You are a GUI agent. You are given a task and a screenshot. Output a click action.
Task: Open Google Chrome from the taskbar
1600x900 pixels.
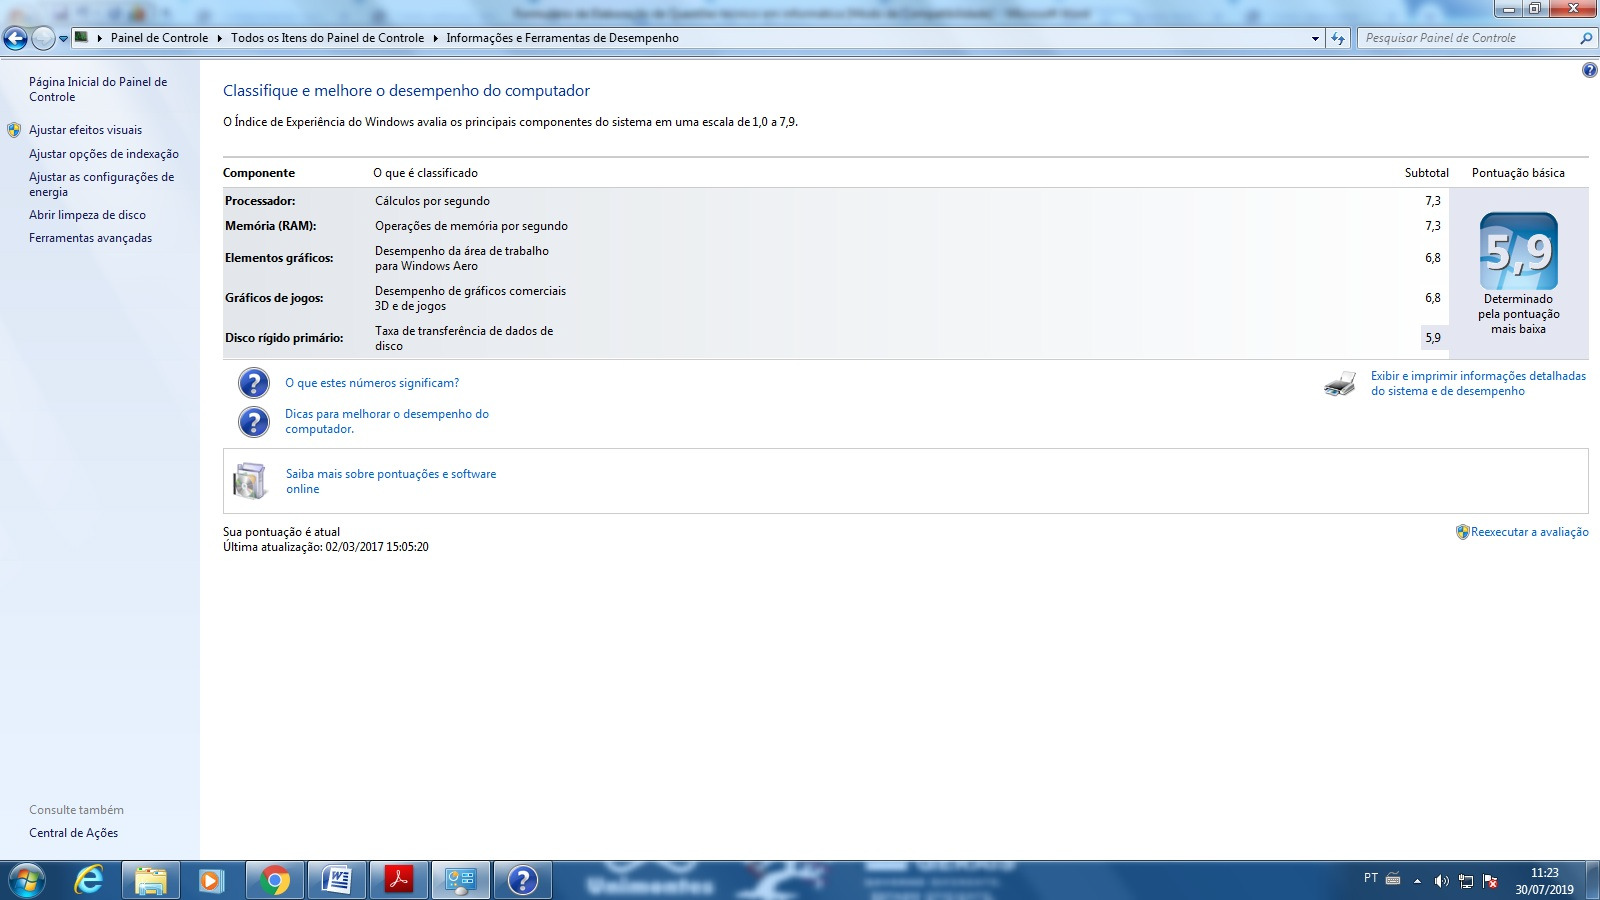[274, 880]
